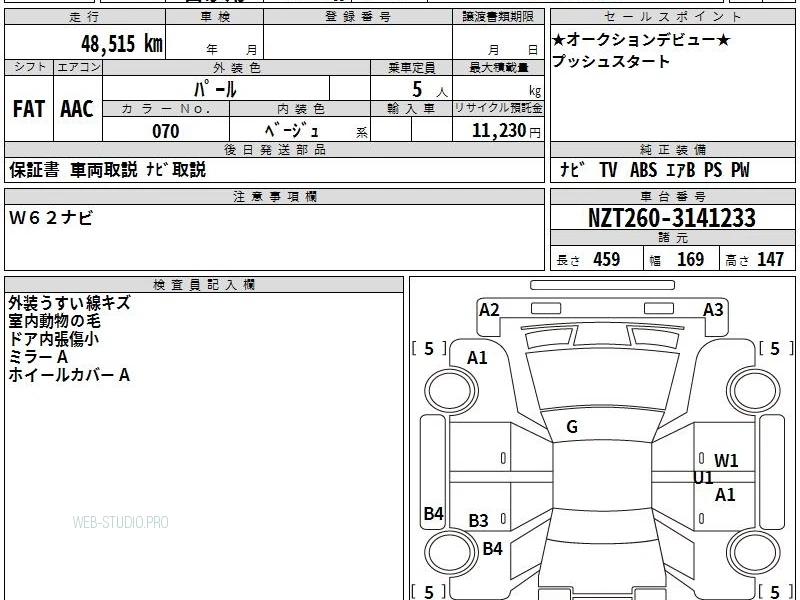Screen dimensions: 800x600
Task: Click the ナビ genuine equipment entry
Action: click(572, 169)
